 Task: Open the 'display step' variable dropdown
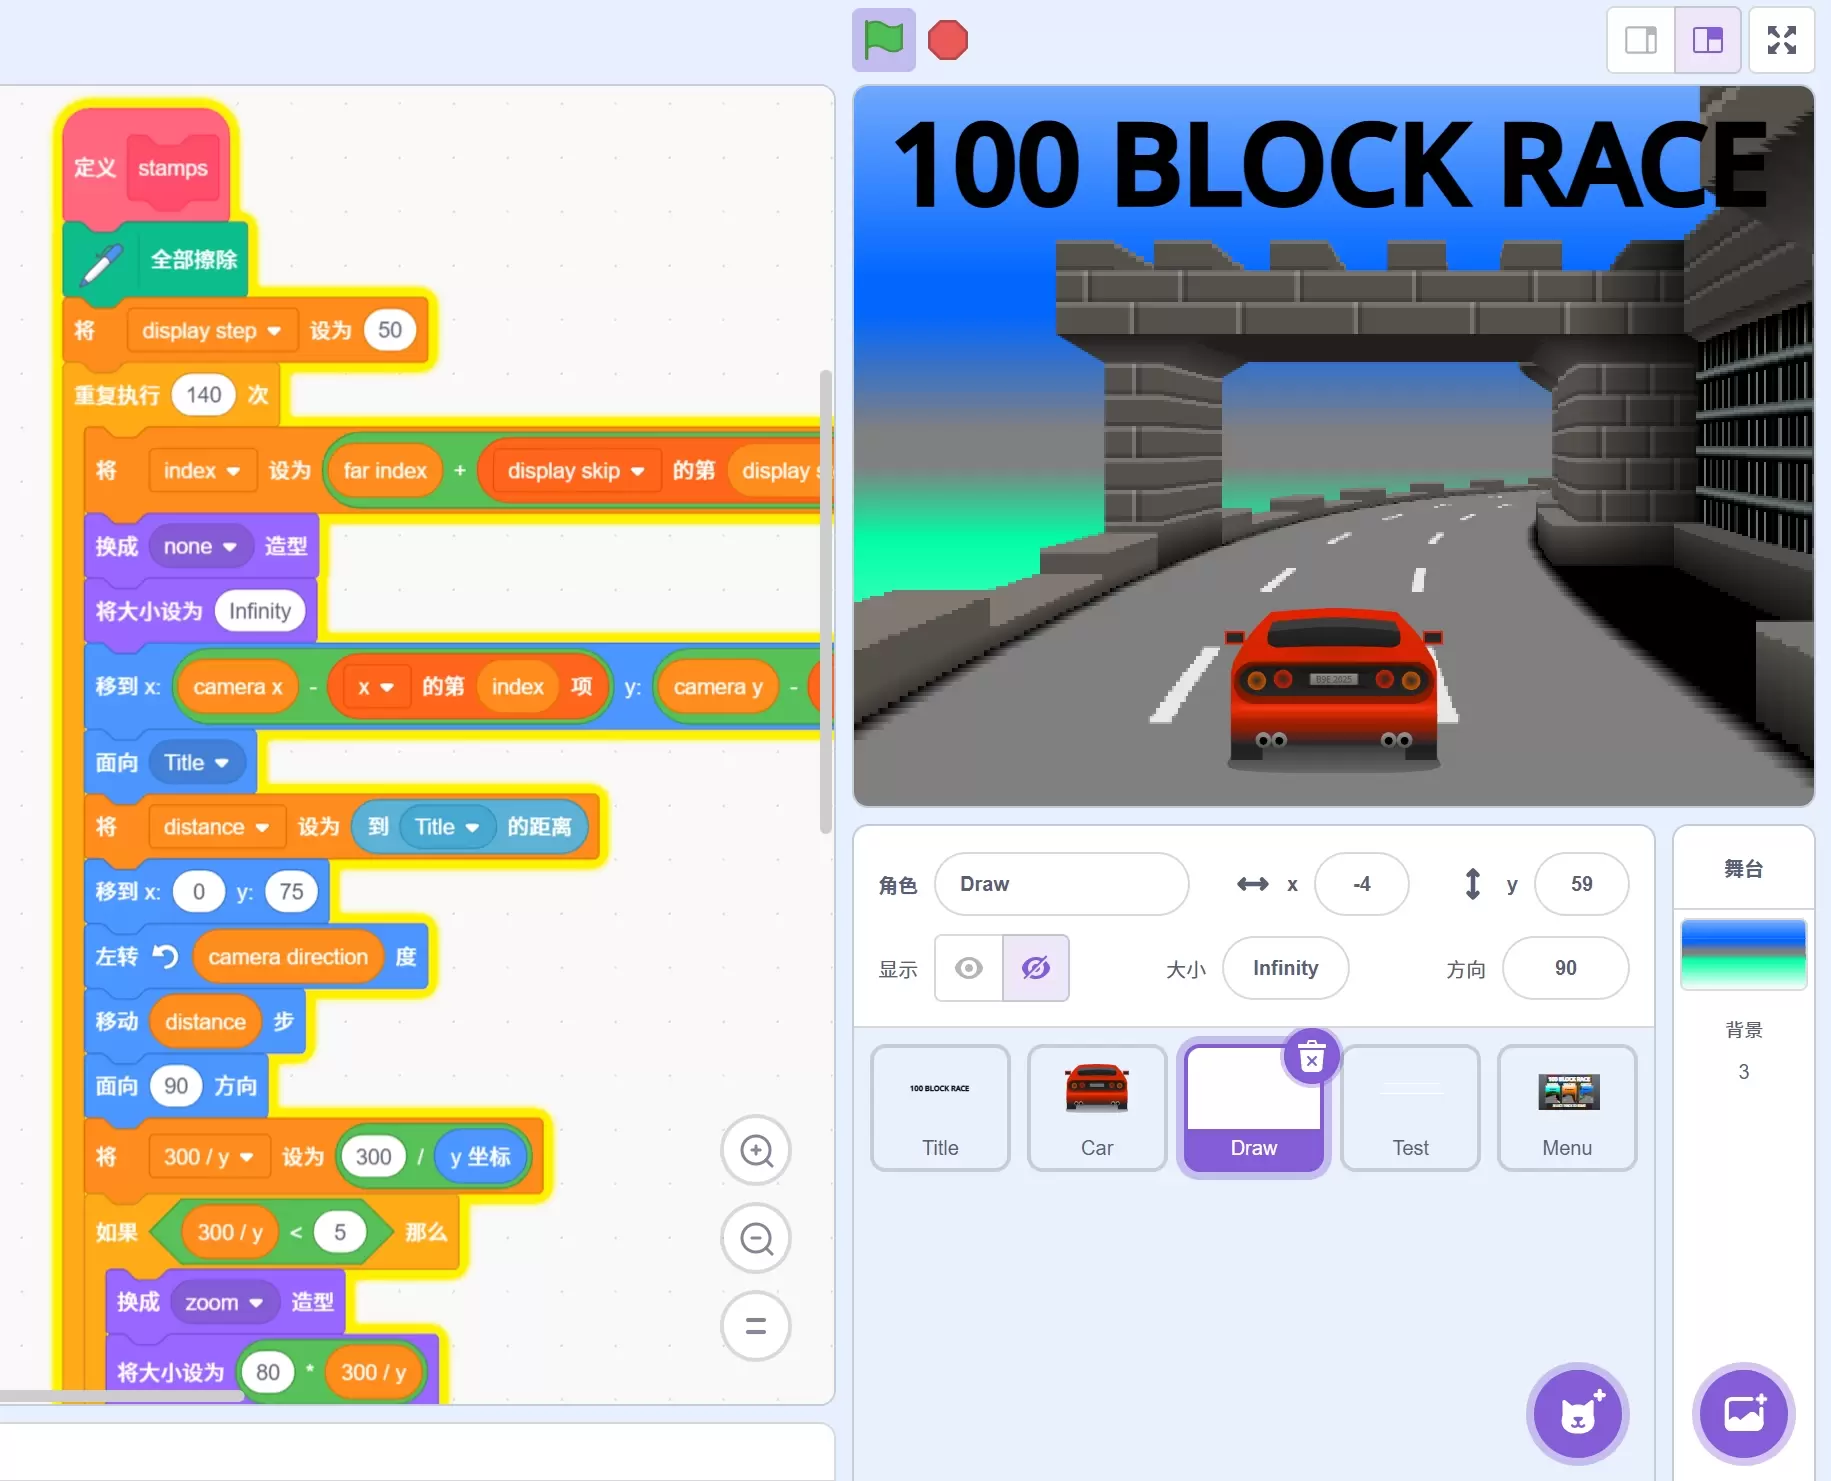[211, 331]
